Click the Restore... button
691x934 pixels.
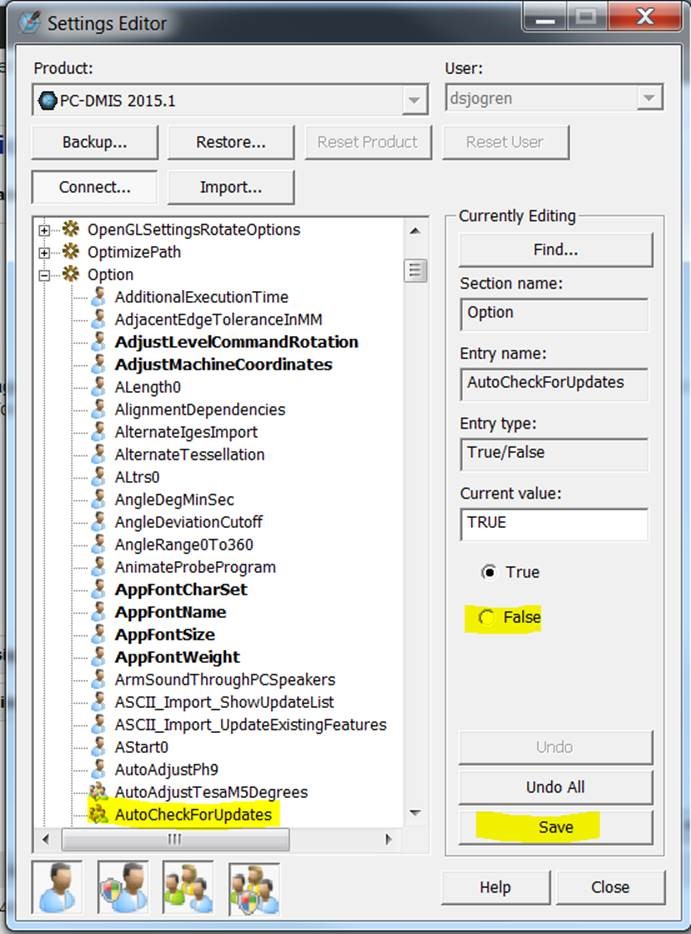(231, 142)
